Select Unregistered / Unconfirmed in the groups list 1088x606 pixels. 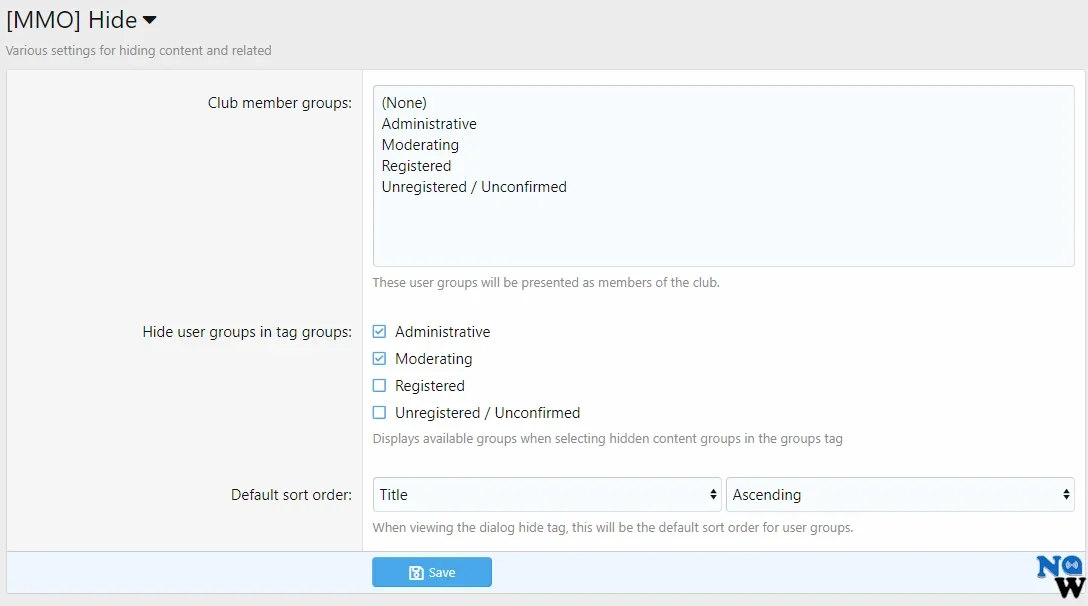pyautogui.click(x=474, y=187)
